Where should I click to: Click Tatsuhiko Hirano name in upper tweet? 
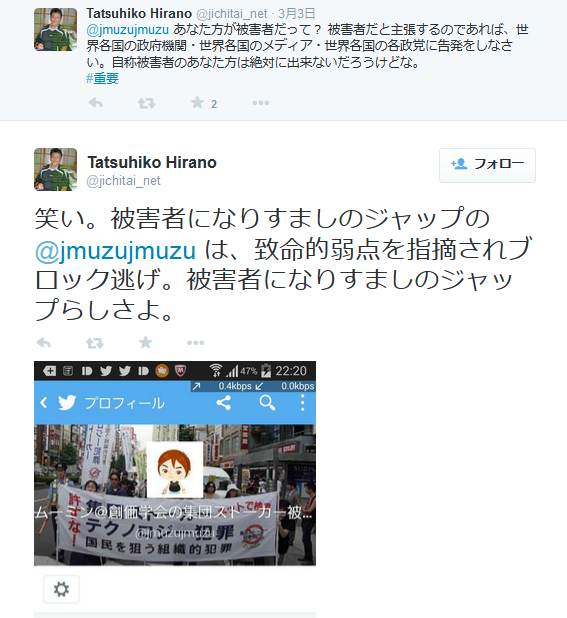click(139, 13)
